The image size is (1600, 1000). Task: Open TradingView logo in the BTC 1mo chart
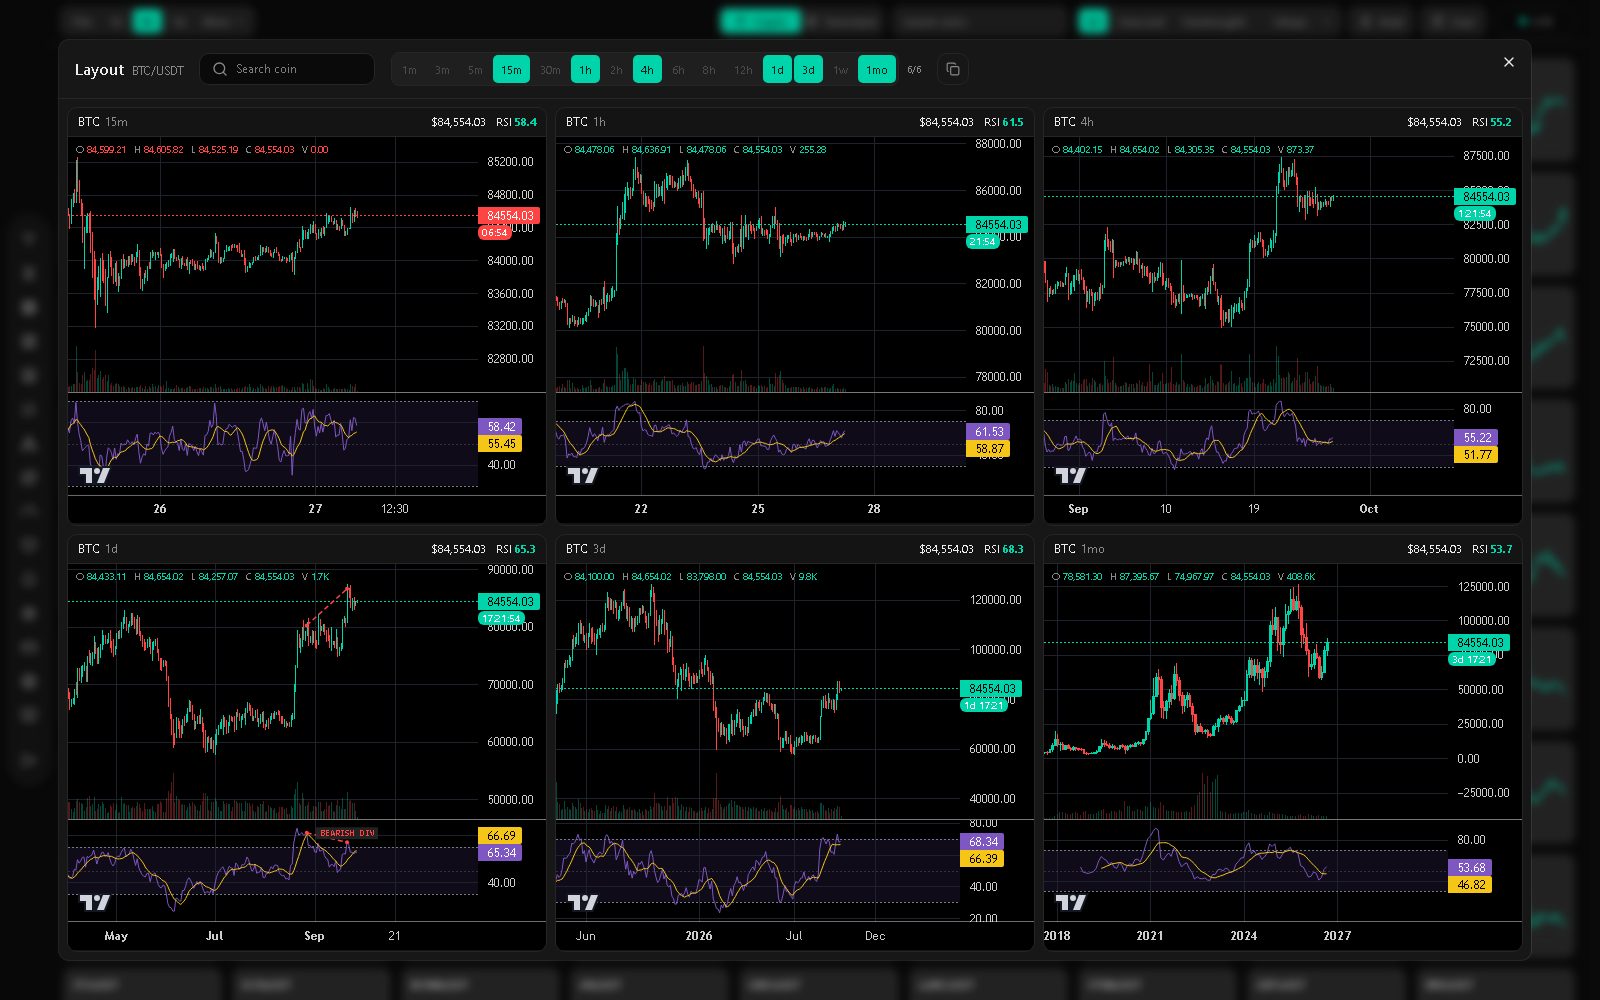[x=1070, y=902]
